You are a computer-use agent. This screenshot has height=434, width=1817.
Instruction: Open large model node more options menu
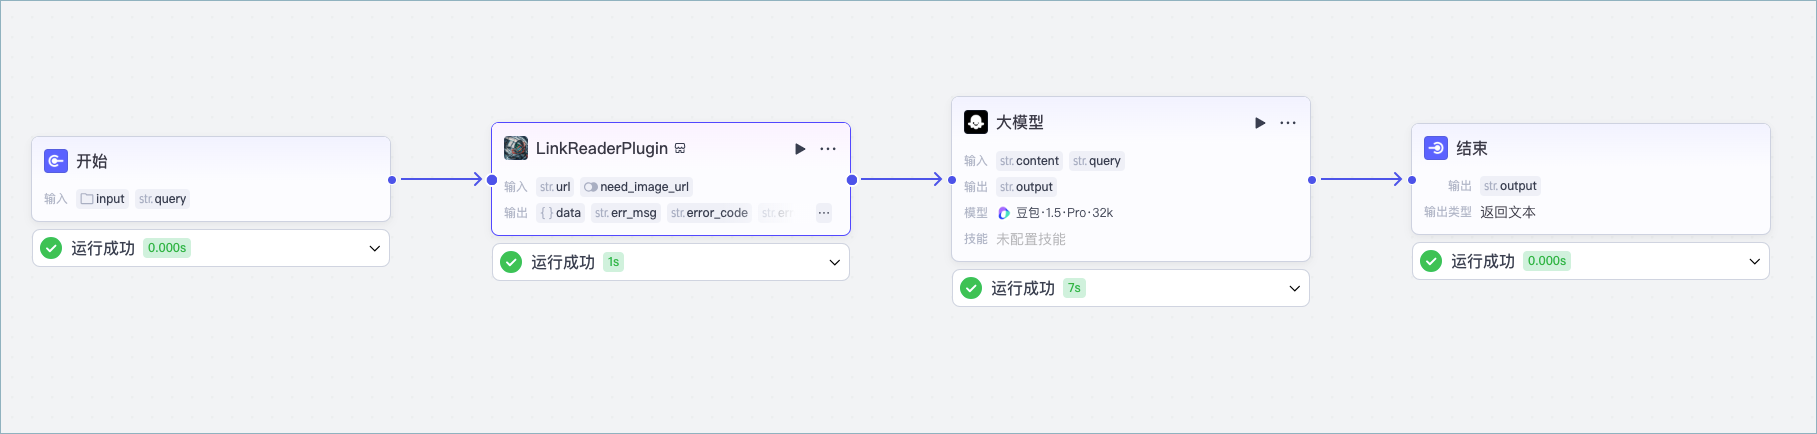click(1288, 123)
